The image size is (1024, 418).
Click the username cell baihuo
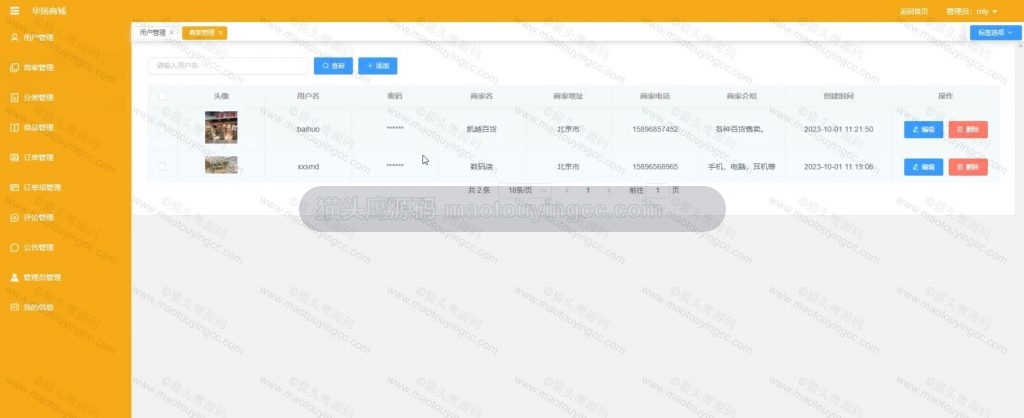(308, 129)
